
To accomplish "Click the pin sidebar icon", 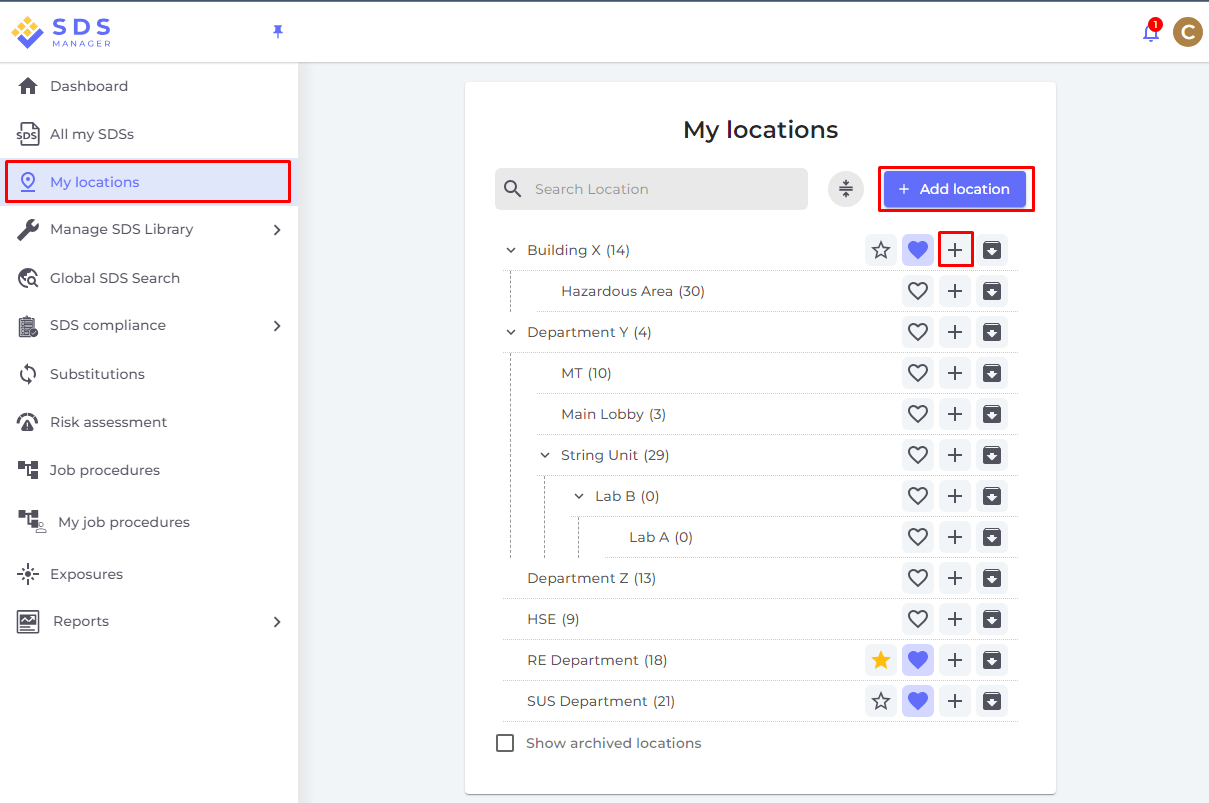I will tap(278, 32).
